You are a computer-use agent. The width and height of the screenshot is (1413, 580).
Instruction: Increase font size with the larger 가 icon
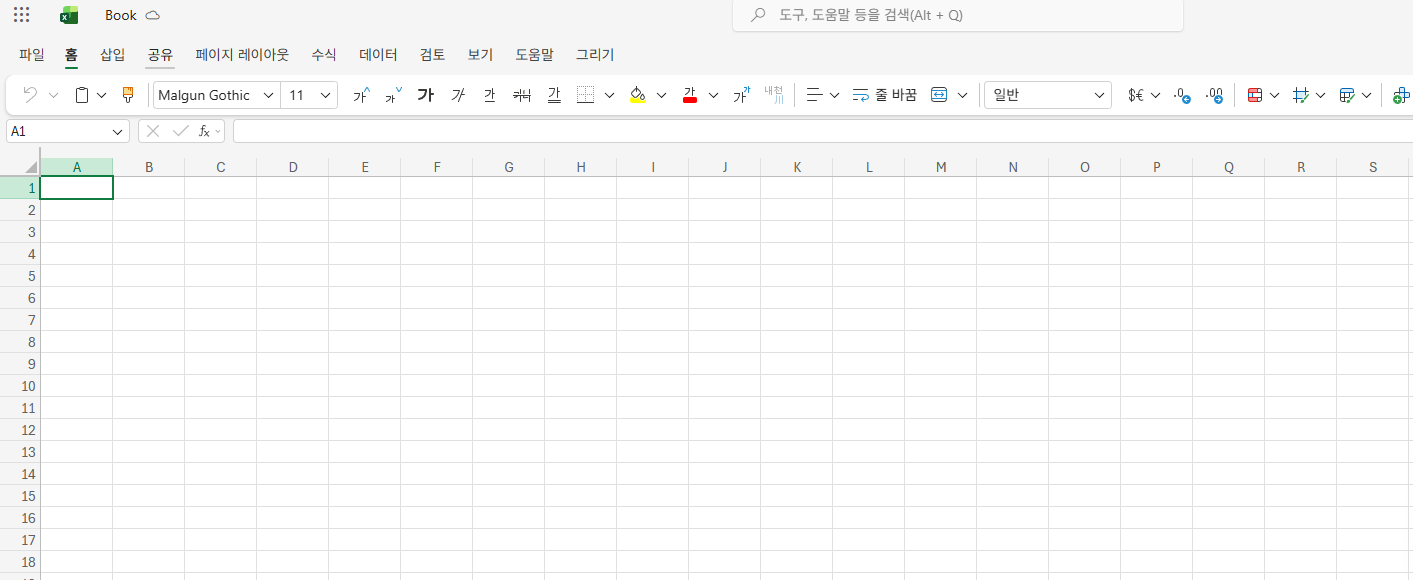(x=361, y=95)
